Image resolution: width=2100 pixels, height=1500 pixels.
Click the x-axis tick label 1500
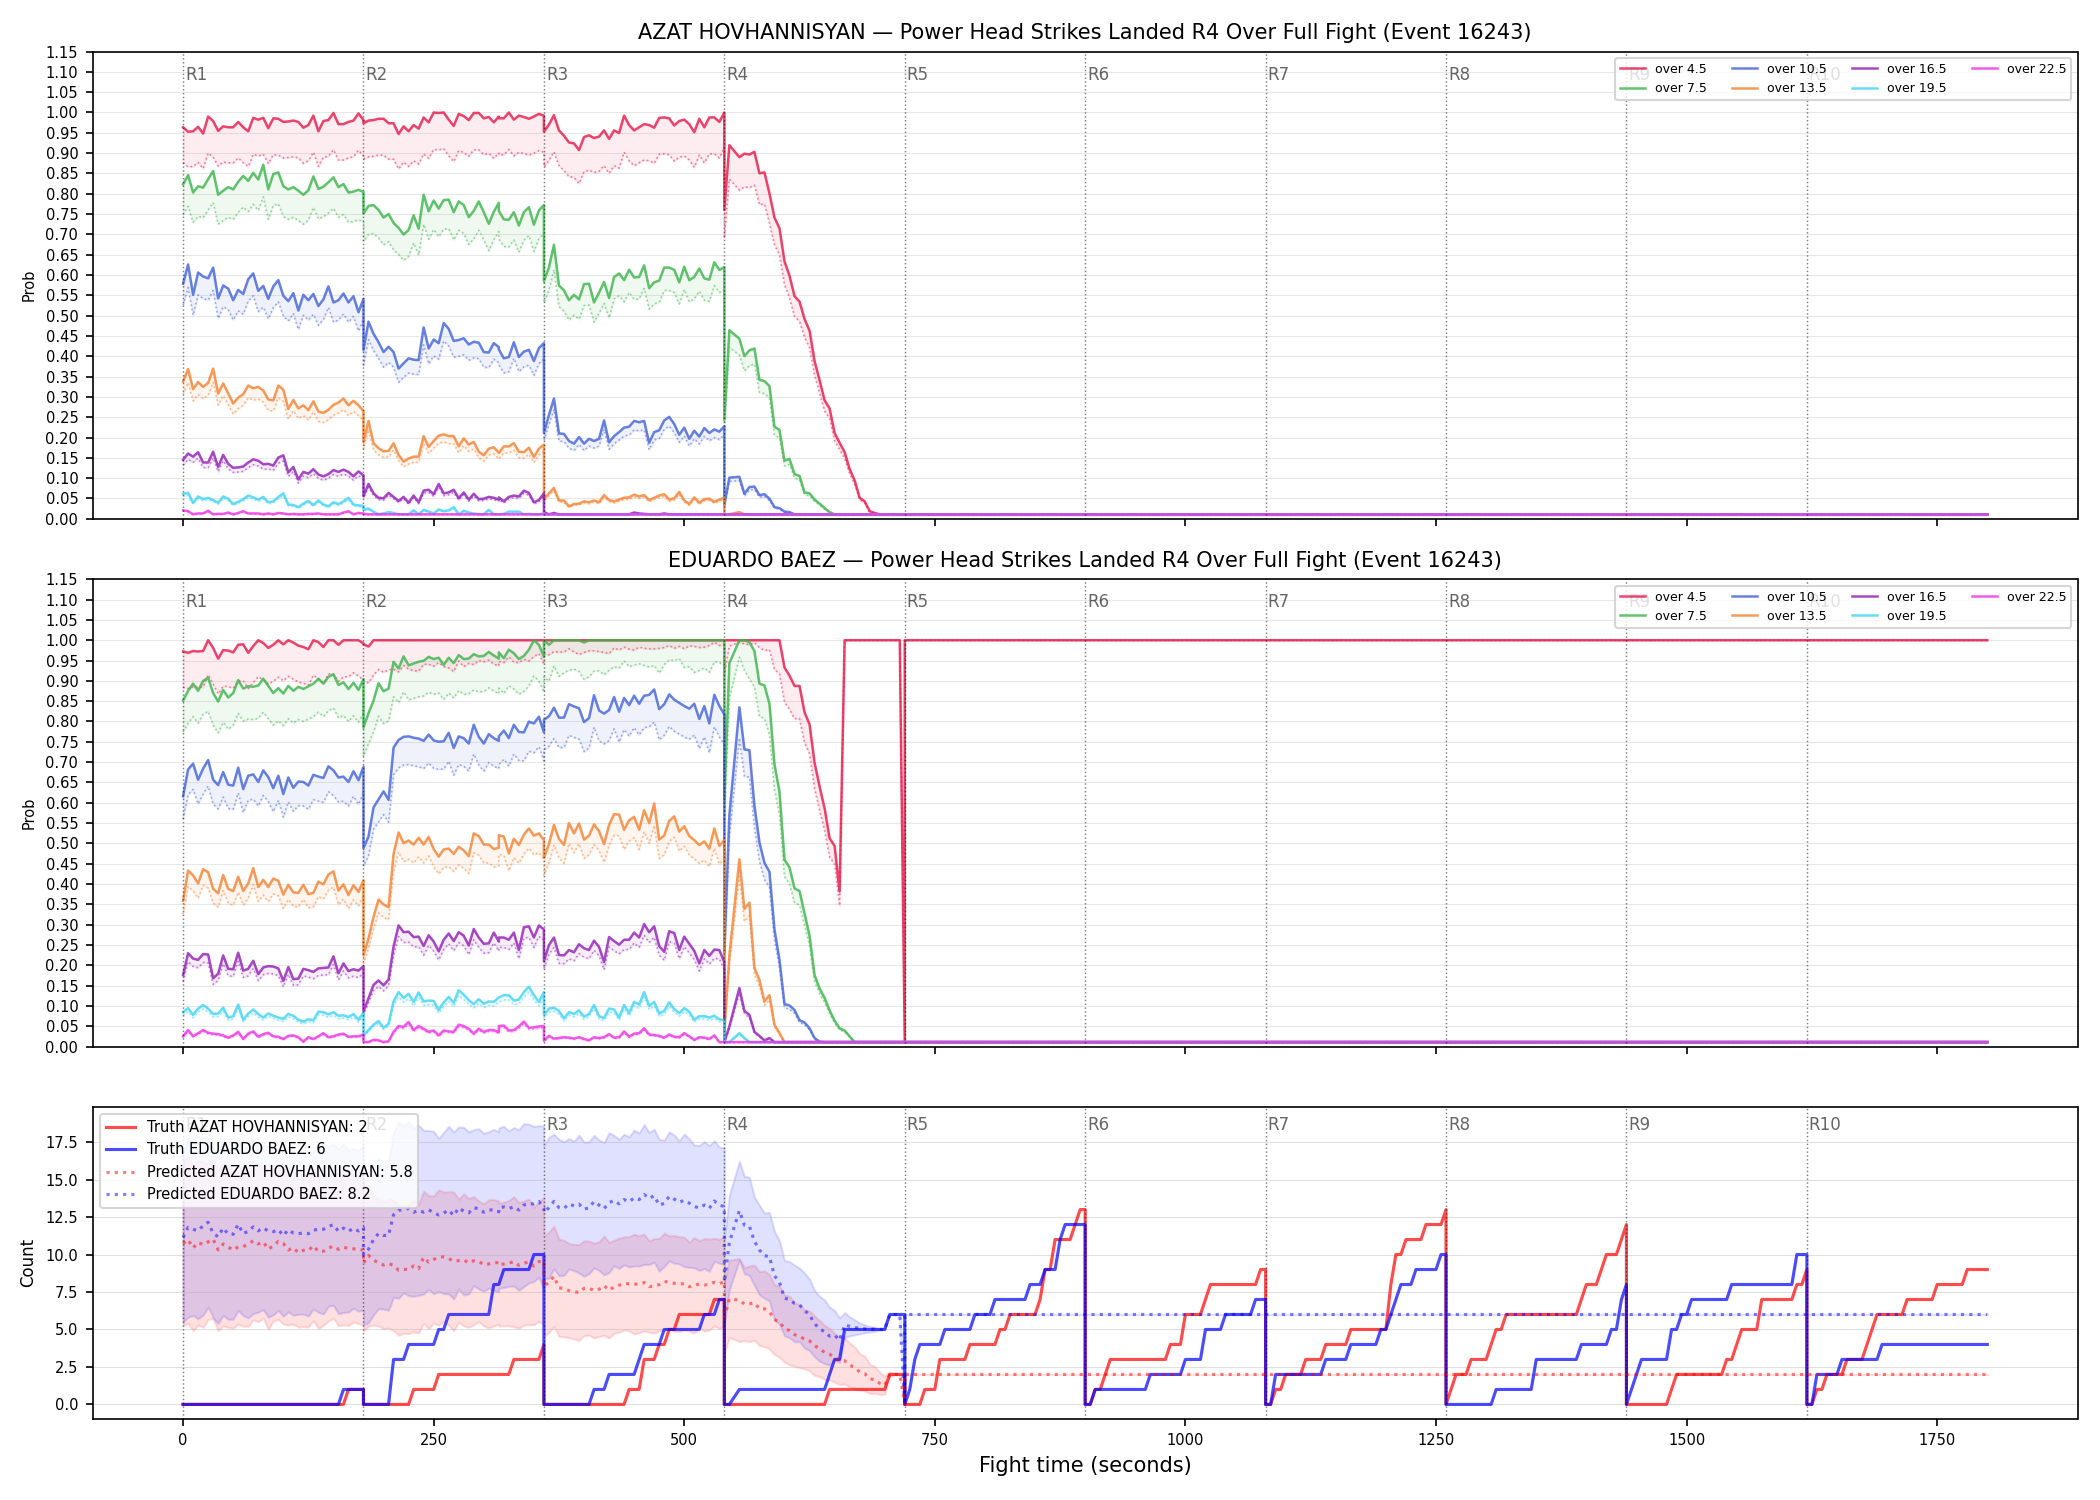[x=1687, y=1440]
